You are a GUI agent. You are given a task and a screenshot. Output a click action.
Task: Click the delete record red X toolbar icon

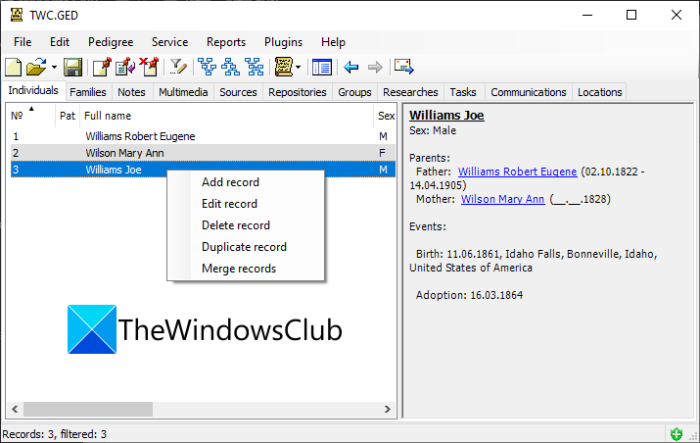[x=149, y=67]
